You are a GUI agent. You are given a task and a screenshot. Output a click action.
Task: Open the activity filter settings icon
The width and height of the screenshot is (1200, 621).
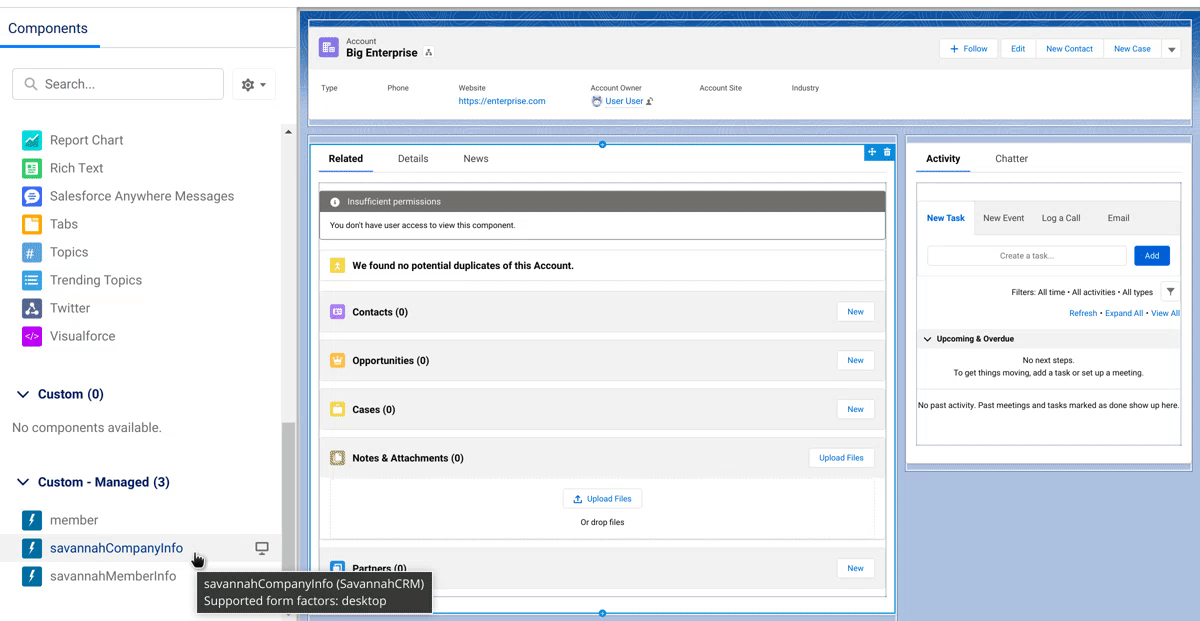point(1171,292)
